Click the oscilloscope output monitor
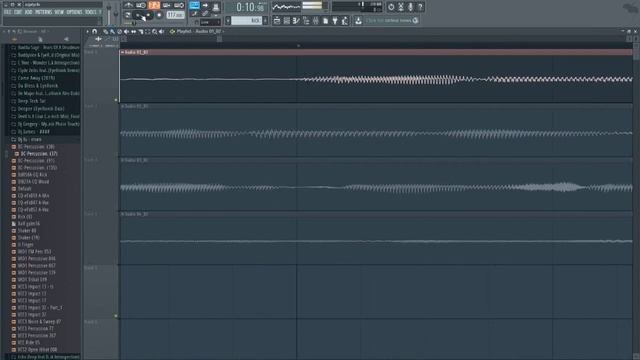640x360 pixels. (x=287, y=7)
